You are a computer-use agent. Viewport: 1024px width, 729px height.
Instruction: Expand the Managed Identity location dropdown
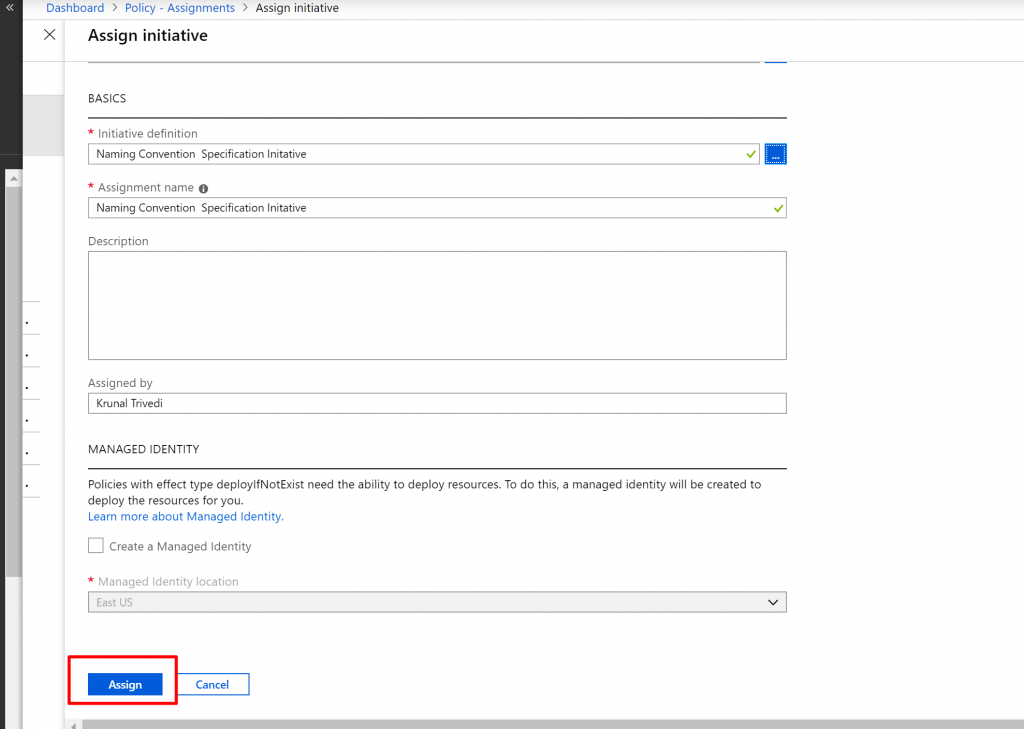772,602
